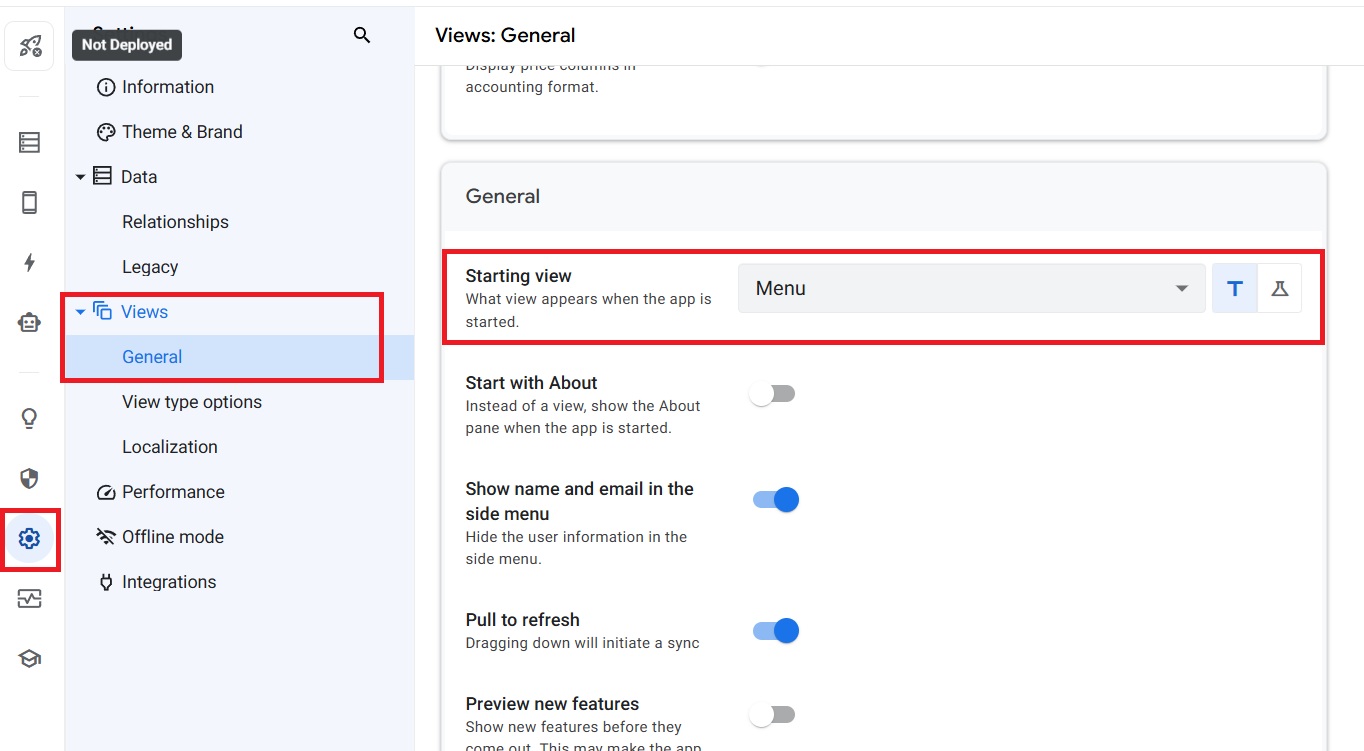Image resolution: width=1364 pixels, height=751 pixels.
Task: Open the Localization settings page
Action: pos(170,447)
